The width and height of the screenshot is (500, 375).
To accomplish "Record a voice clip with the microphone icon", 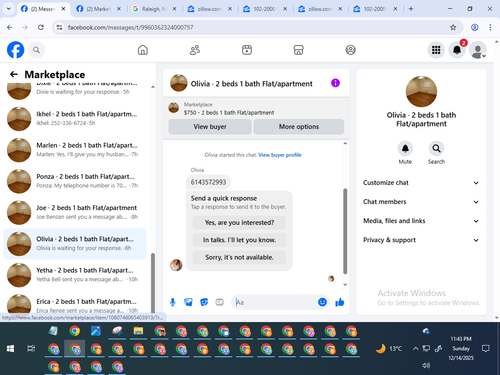I will [173, 302].
